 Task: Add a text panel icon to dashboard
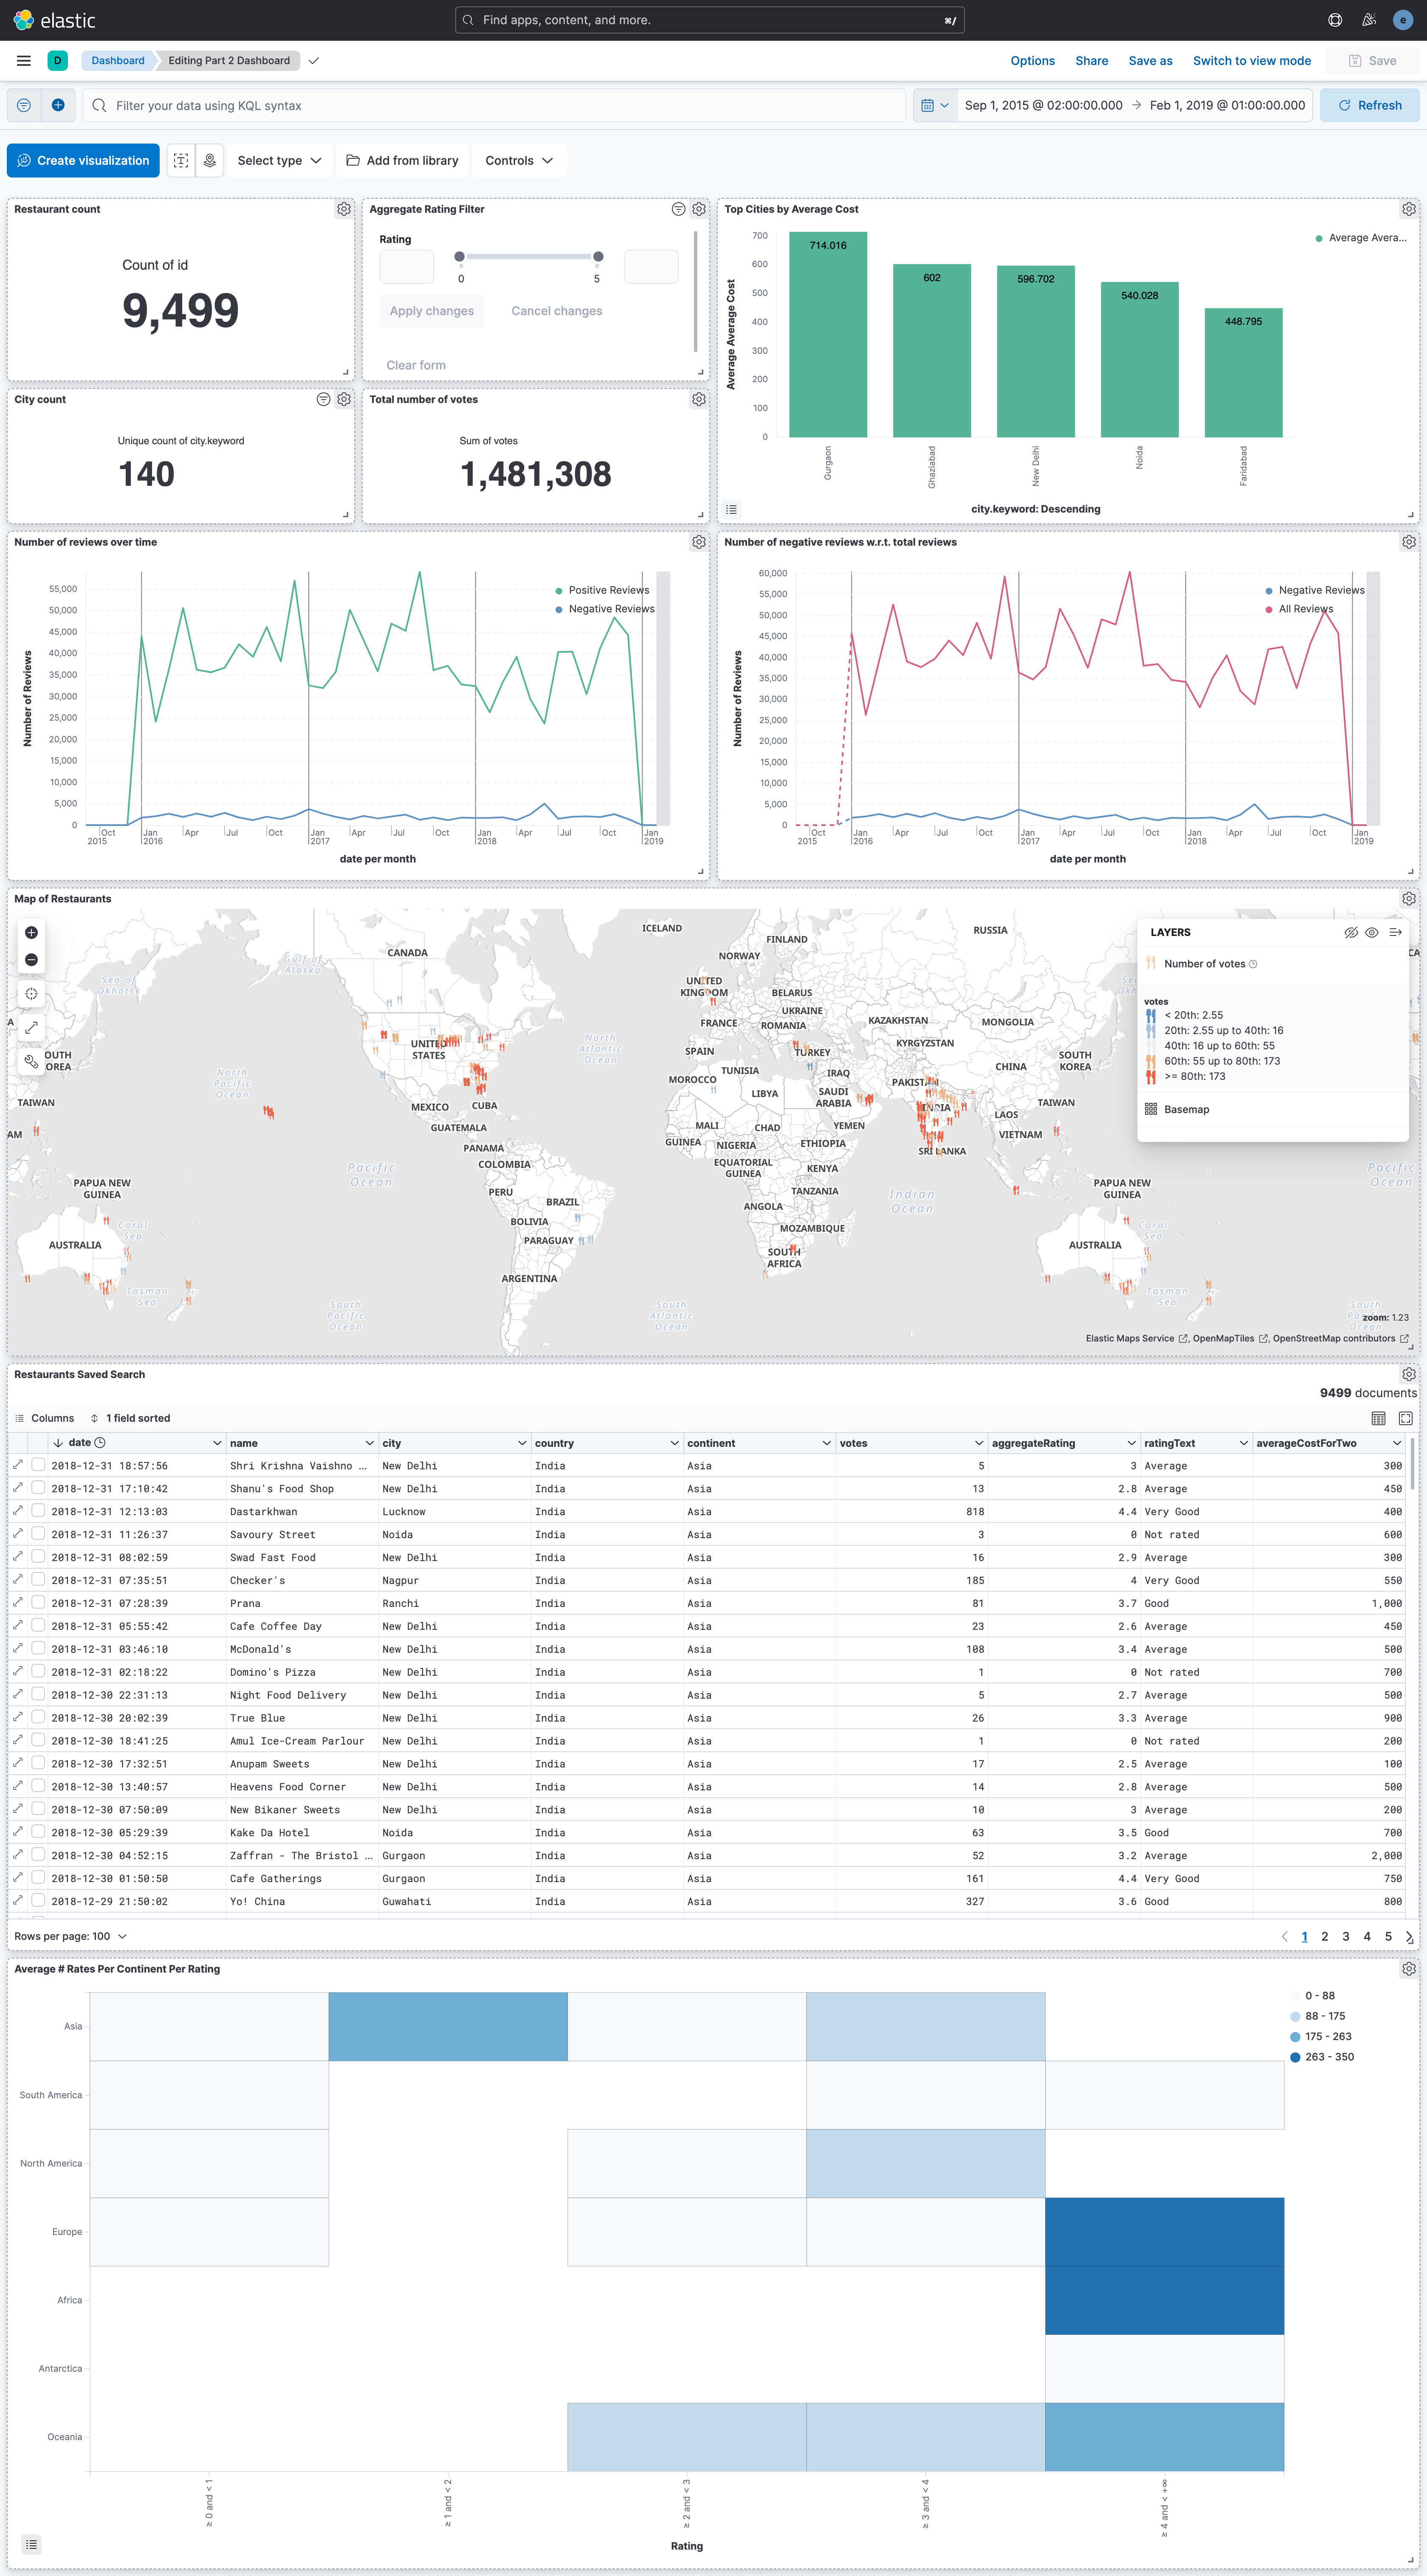[x=181, y=160]
